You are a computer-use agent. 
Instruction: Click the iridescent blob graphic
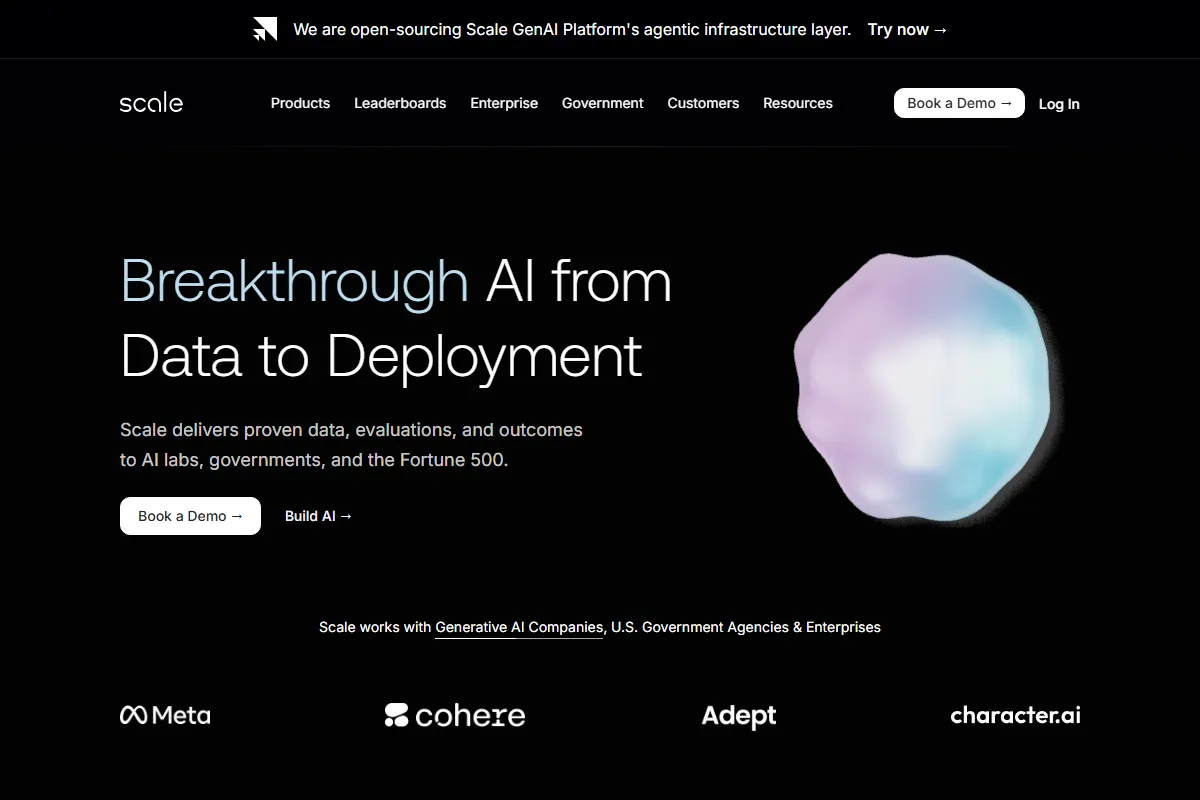923,390
